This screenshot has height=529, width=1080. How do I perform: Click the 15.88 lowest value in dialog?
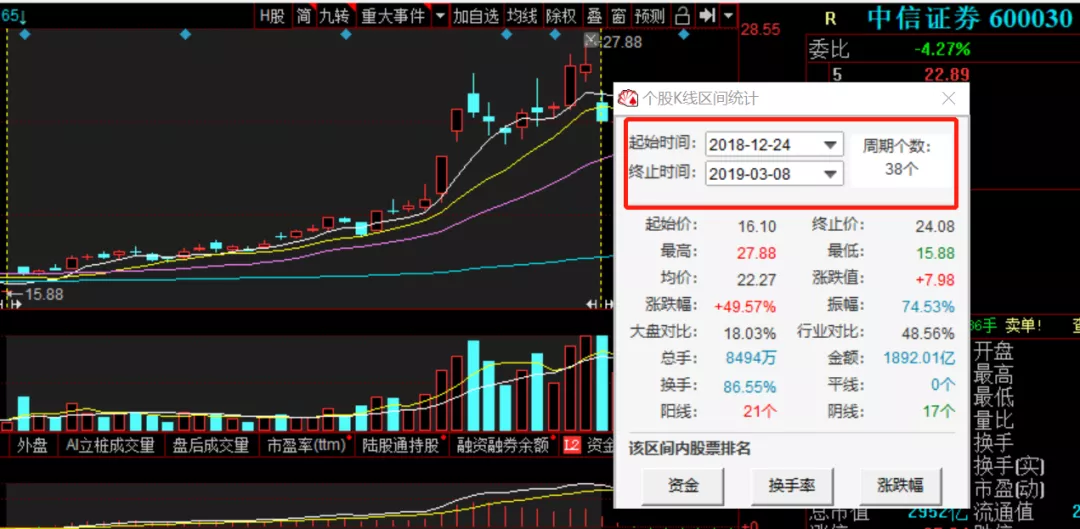(x=935, y=253)
